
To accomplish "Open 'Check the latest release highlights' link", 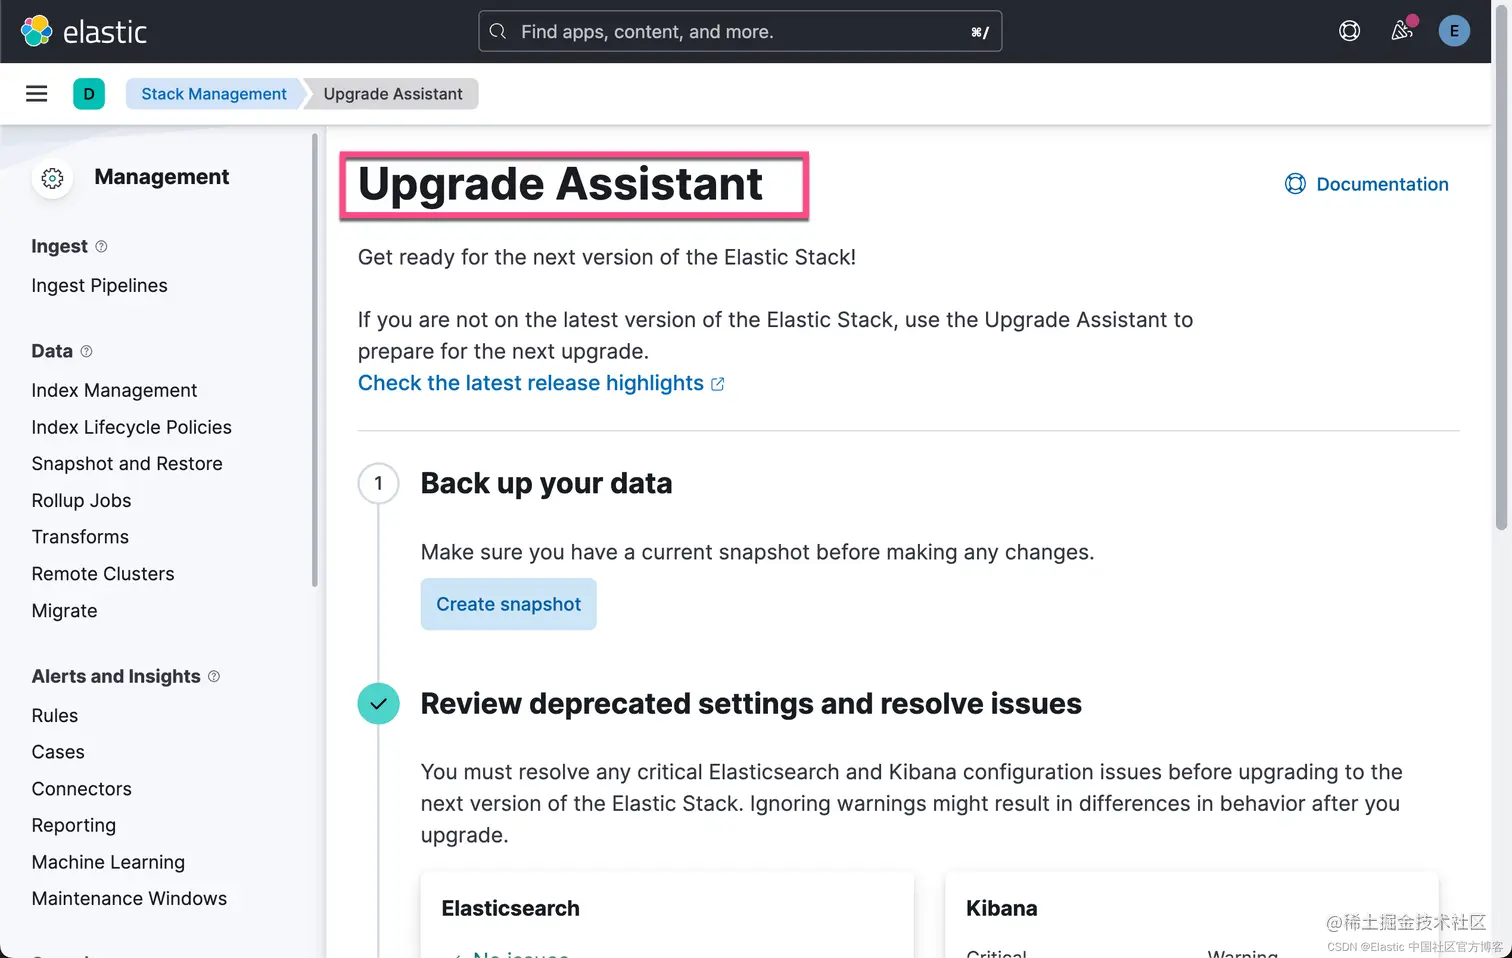I will (530, 383).
